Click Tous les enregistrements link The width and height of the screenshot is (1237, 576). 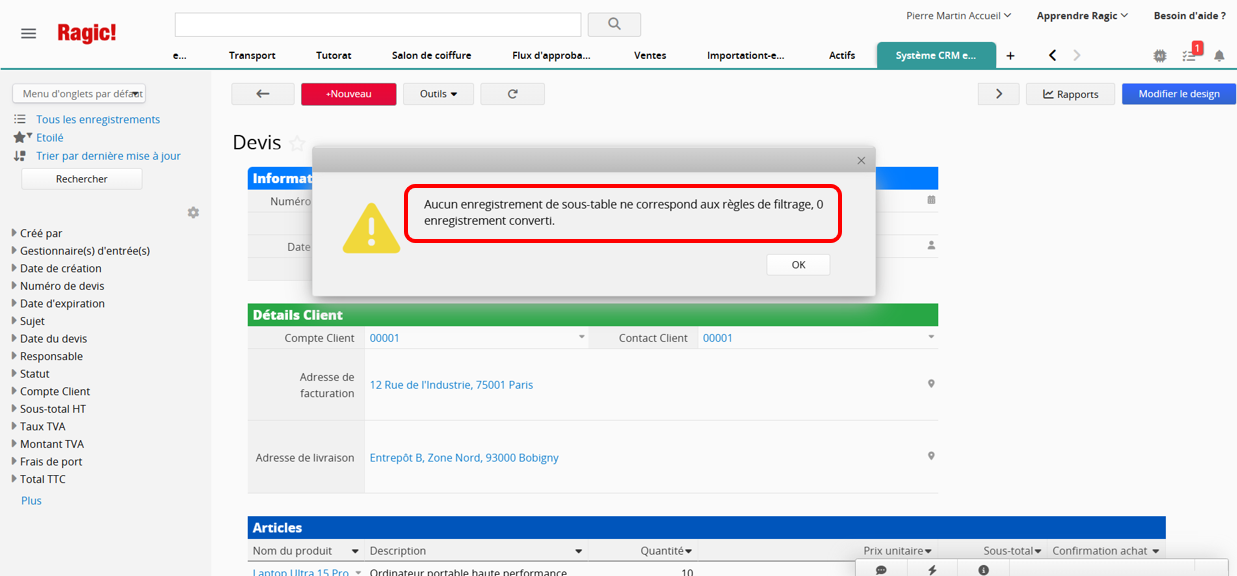(x=97, y=120)
